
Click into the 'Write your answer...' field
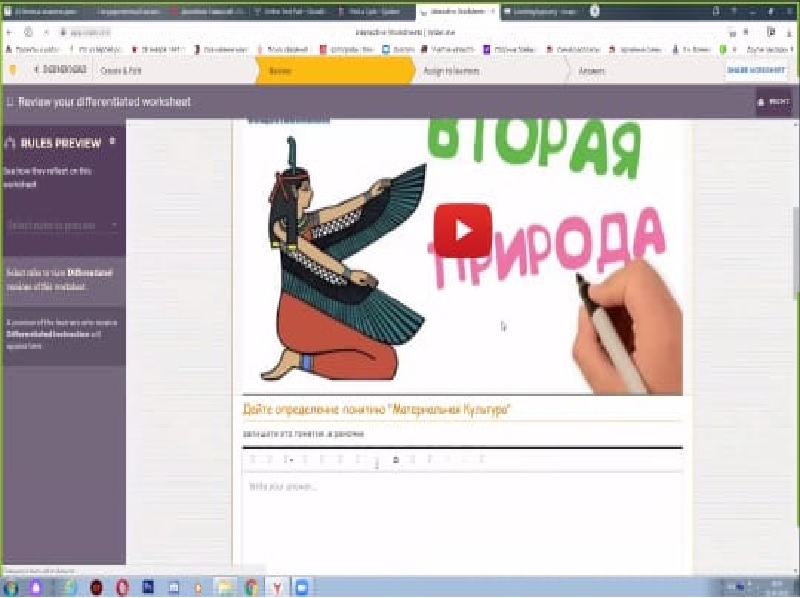coord(462,520)
